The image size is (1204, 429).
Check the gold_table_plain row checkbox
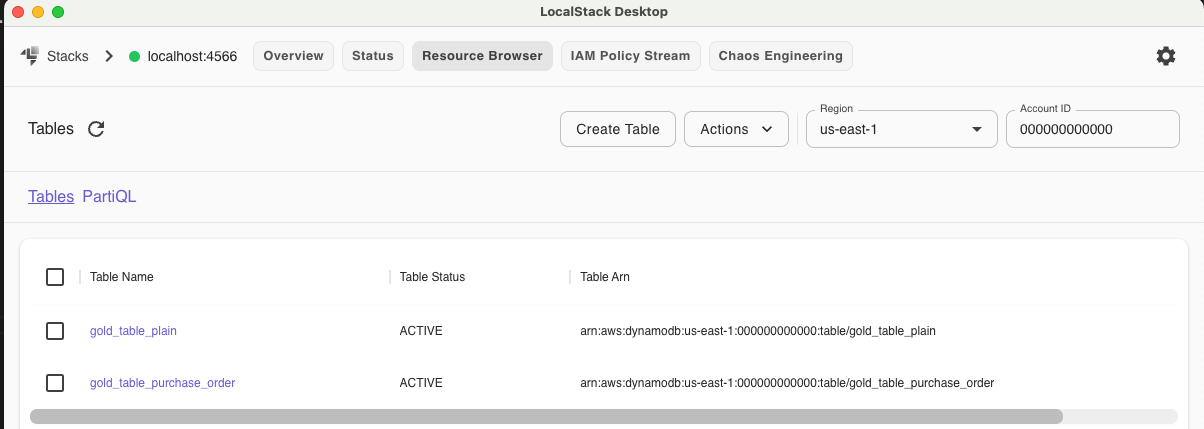[55, 331]
